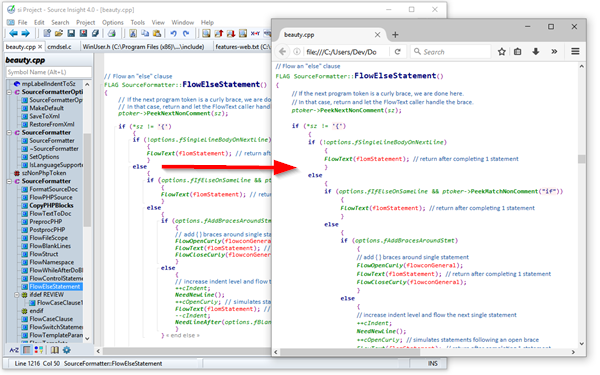Viewport: 600px width, 375px height.
Task: Select FlowCaseClause in symbol list
Action: coord(51,319)
